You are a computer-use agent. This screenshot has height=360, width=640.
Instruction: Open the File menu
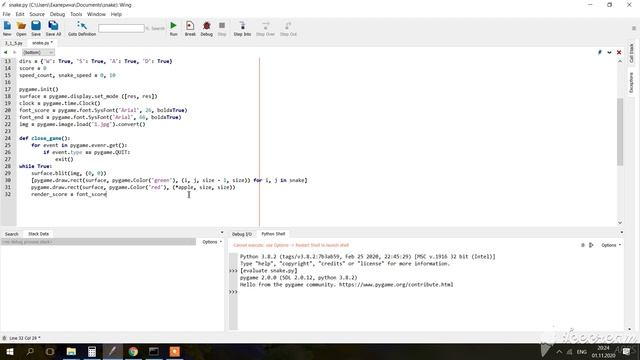[x=7, y=14]
